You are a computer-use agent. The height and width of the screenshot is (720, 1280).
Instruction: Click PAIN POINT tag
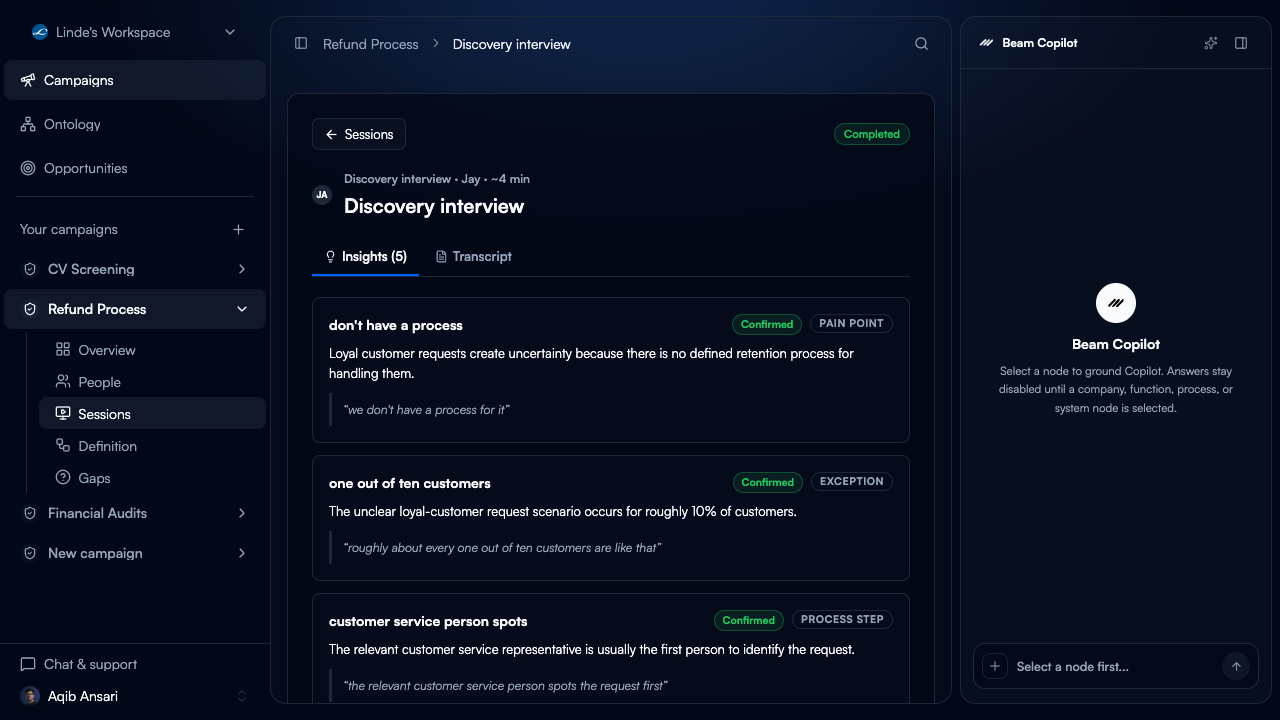(852, 324)
